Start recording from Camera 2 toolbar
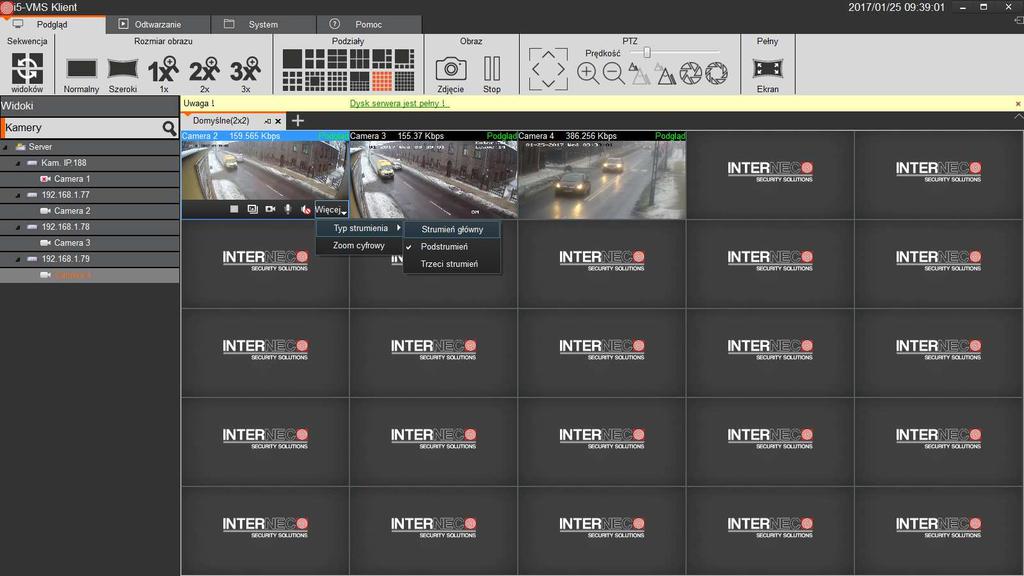 (x=270, y=209)
